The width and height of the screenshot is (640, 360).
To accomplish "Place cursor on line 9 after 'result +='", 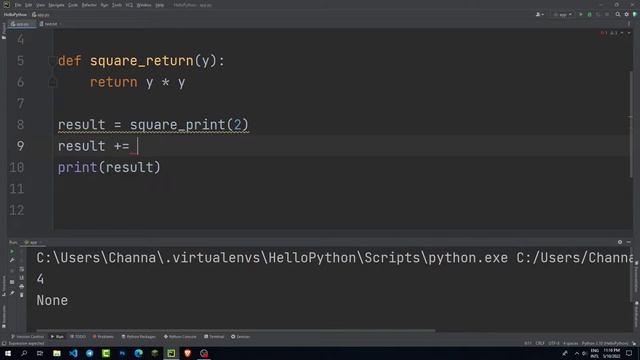I will pos(138,146).
